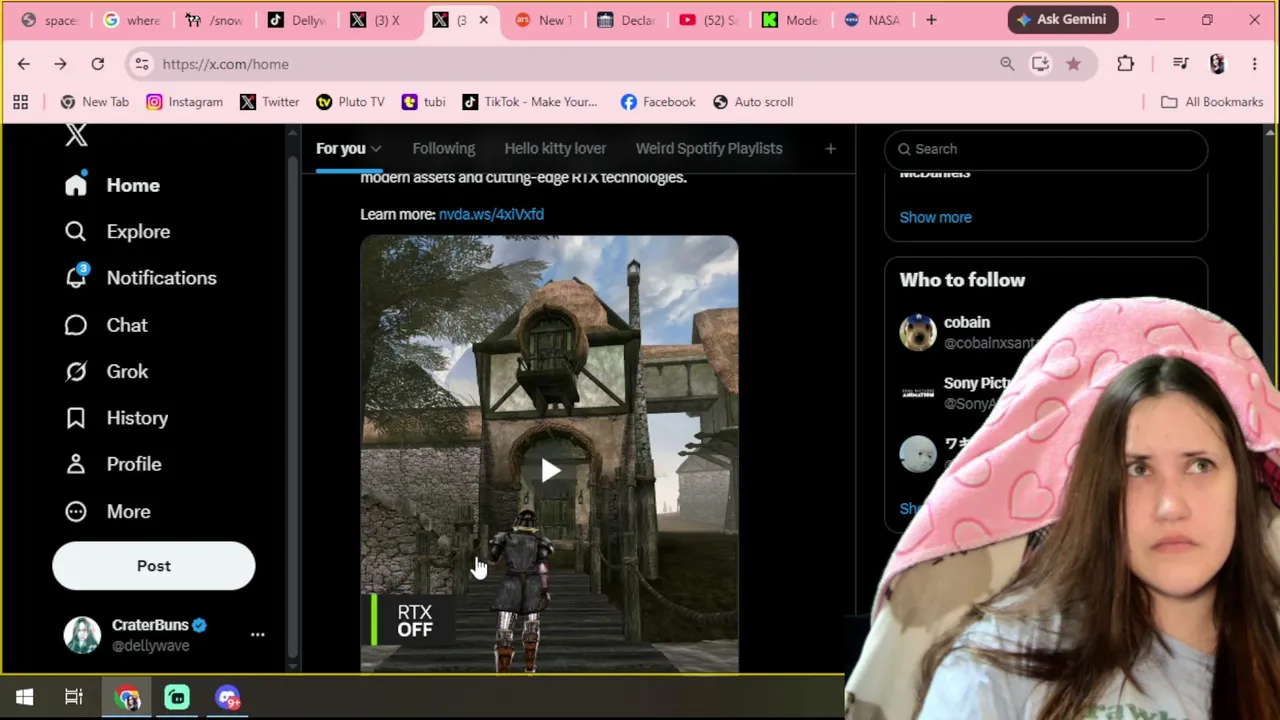Click the CraterBuns profile avatar
The width and height of the screenshot is (1280, 720).
(x=82, y=635)
